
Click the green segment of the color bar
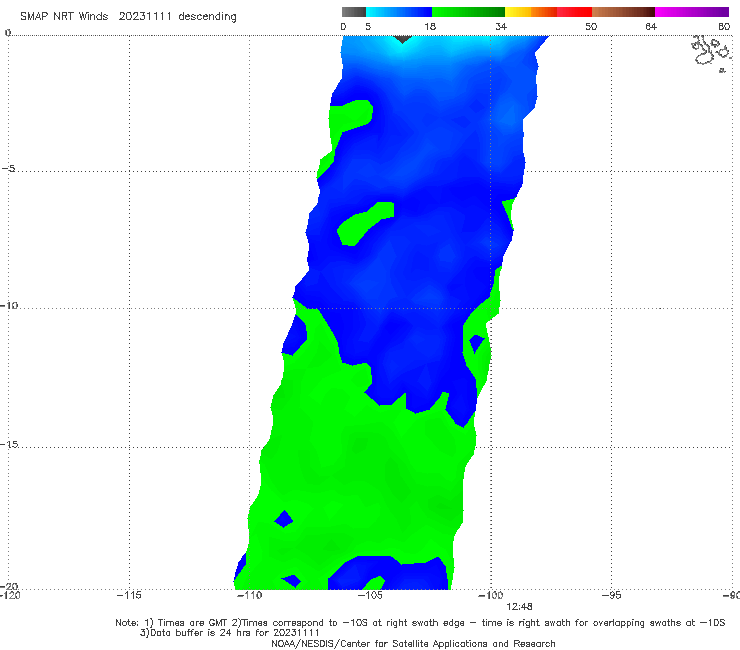pos(468,12)
